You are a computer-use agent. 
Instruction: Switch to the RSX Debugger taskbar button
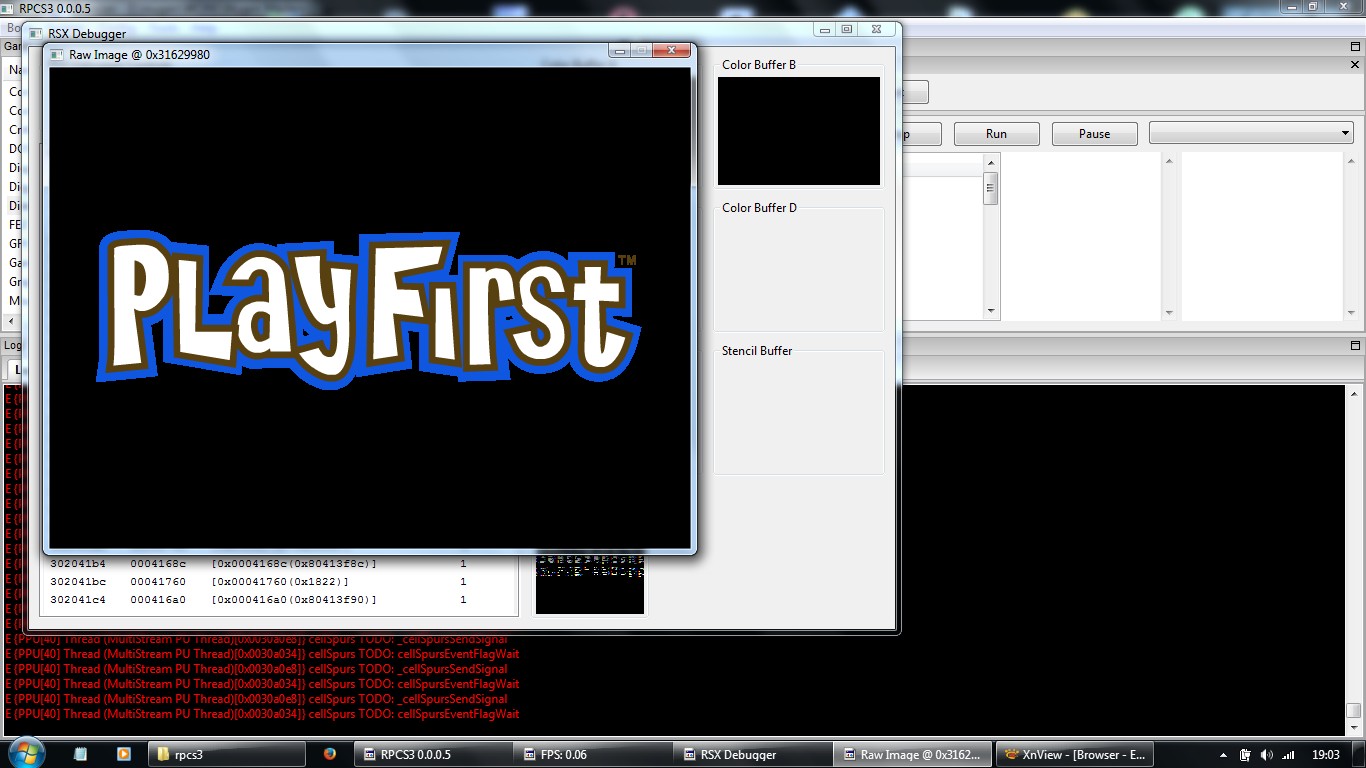click(752, 754)
